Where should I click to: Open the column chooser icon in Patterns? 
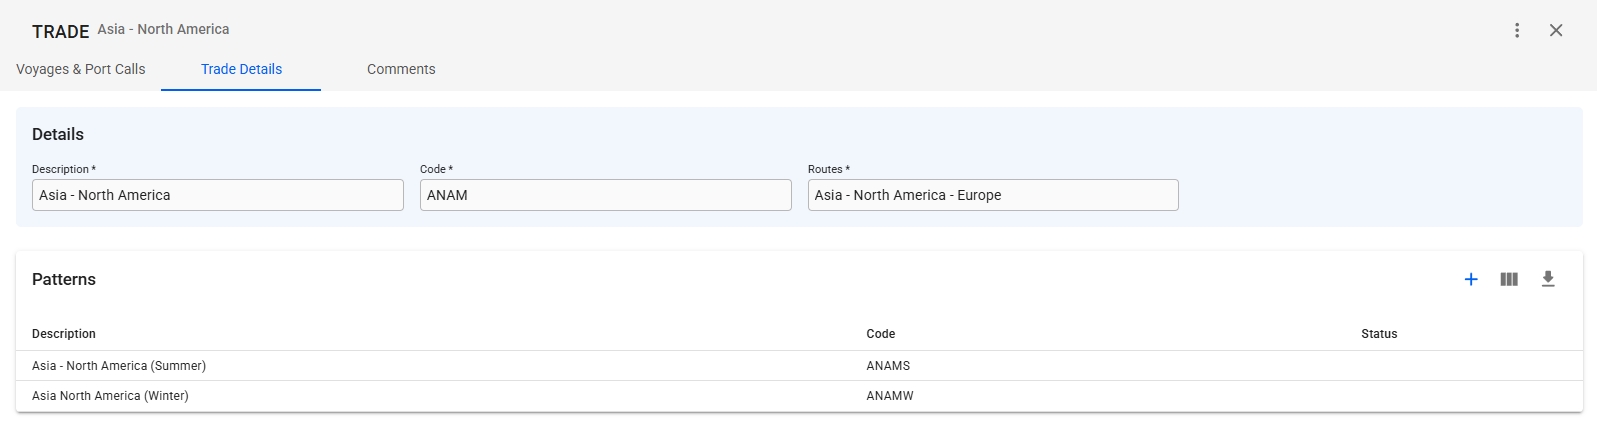click(x=1509, y=279)
